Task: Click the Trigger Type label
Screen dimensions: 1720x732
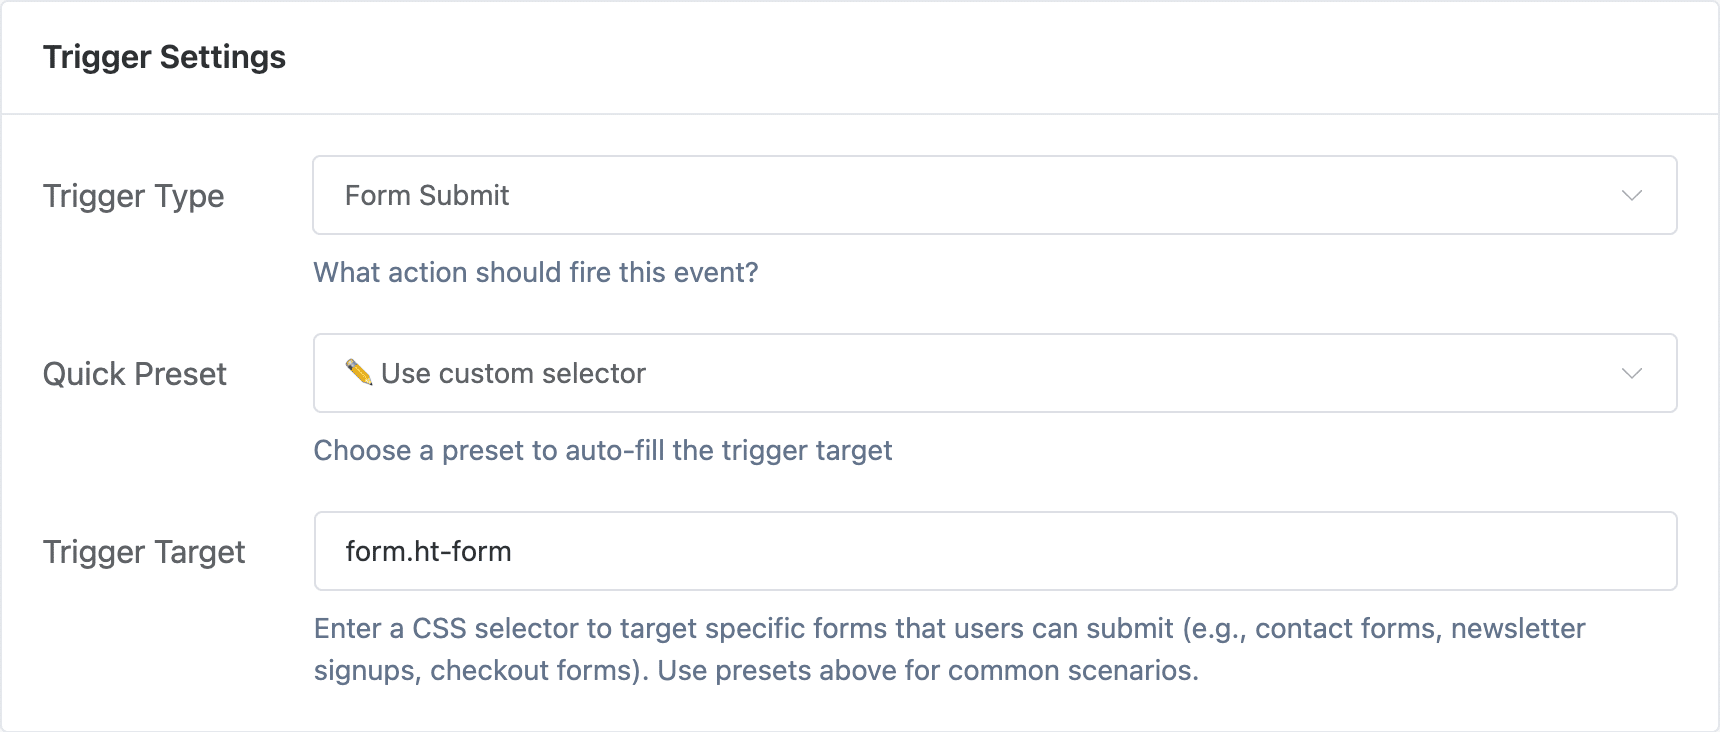Action: 133,196
